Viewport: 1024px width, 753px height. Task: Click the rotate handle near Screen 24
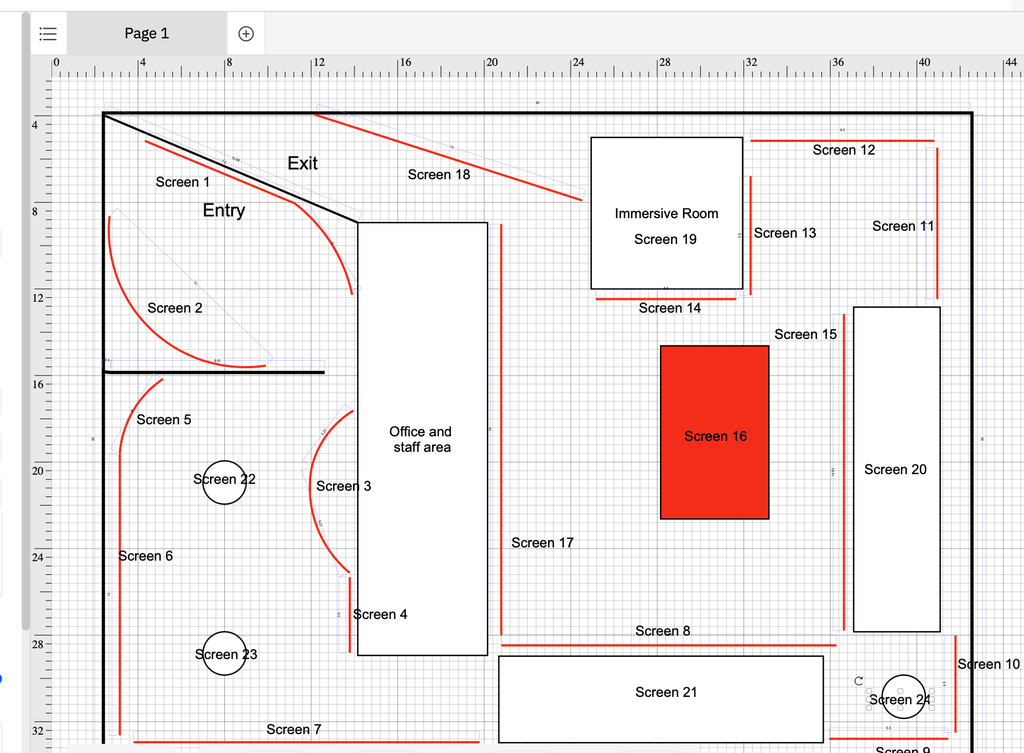pyautogui.click(x=859, y=680)
